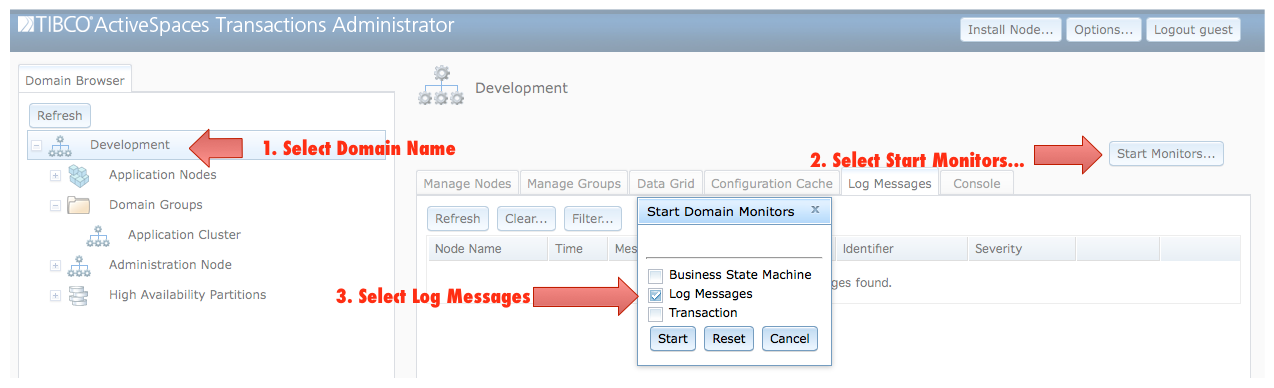
Task: Click the Development gears header icon
Action: [441, 86]
